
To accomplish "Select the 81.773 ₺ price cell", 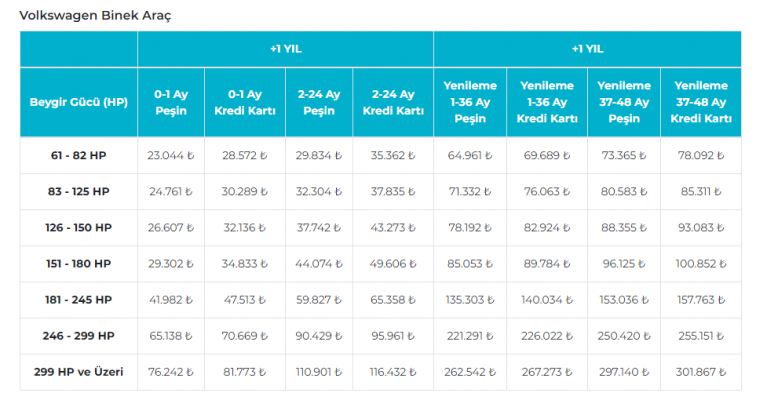I will (x=245, y=372).
